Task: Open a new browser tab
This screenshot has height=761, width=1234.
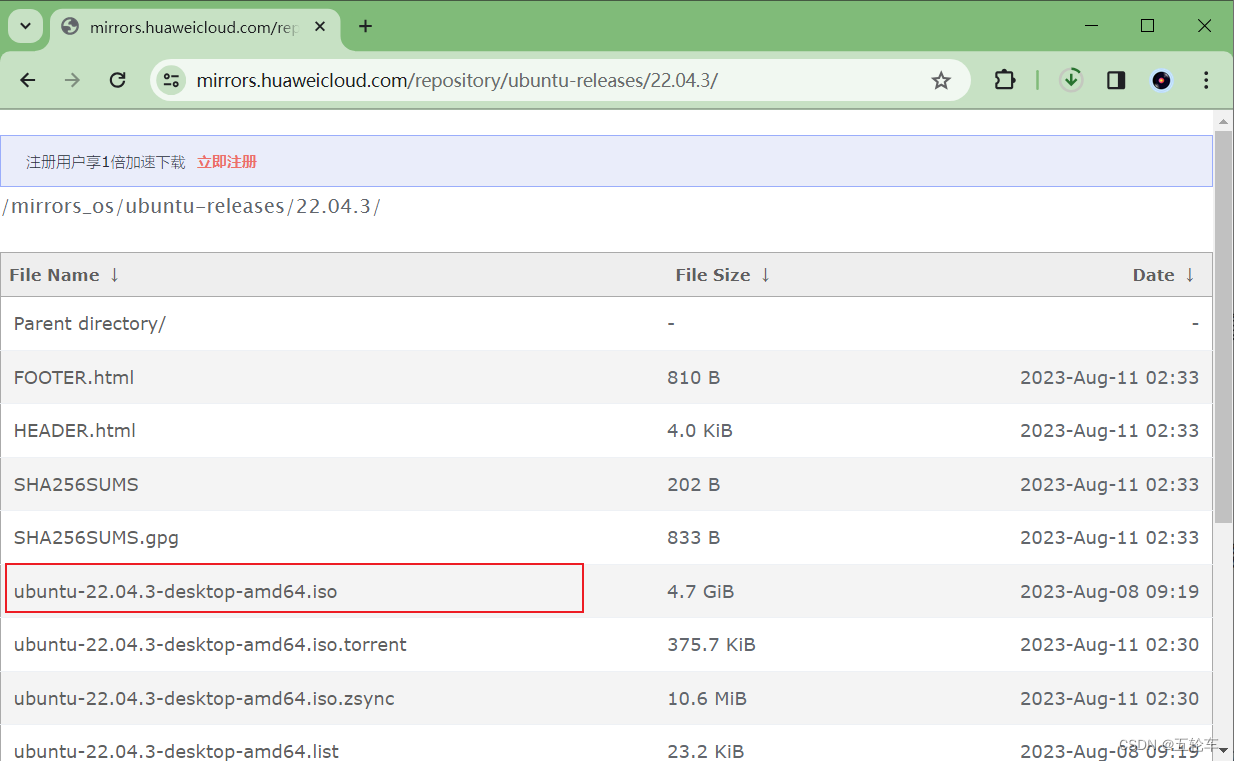Action: pyautogui.click(x=365, y=27)
